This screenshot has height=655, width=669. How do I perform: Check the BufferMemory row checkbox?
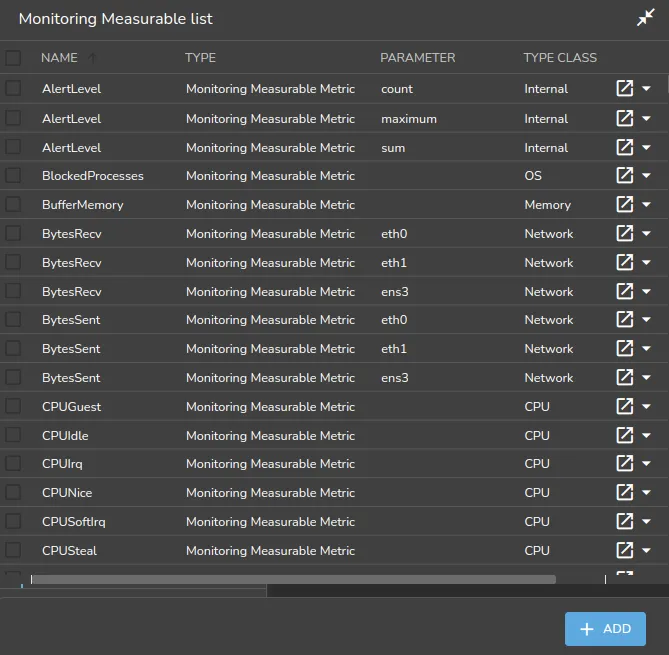point(13,204)
